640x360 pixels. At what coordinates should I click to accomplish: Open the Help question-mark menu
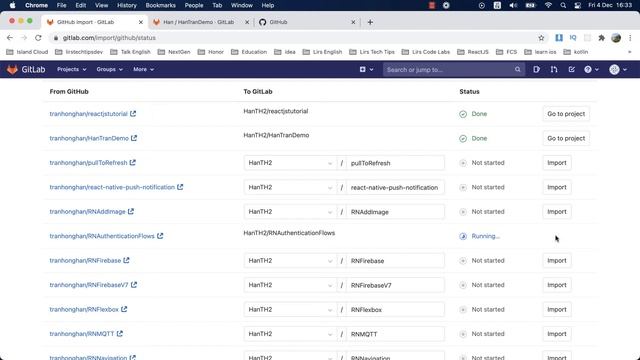[591, 70]
